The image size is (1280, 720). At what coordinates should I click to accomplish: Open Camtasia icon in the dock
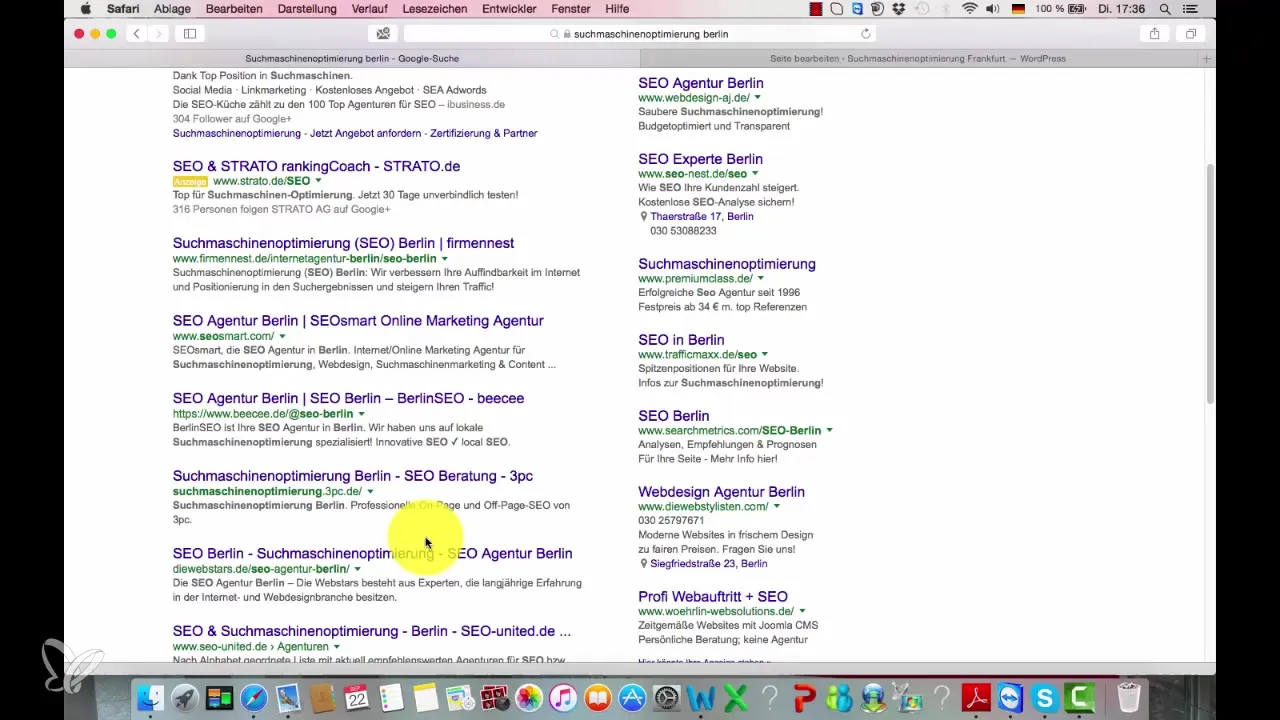click(1080, 697)
